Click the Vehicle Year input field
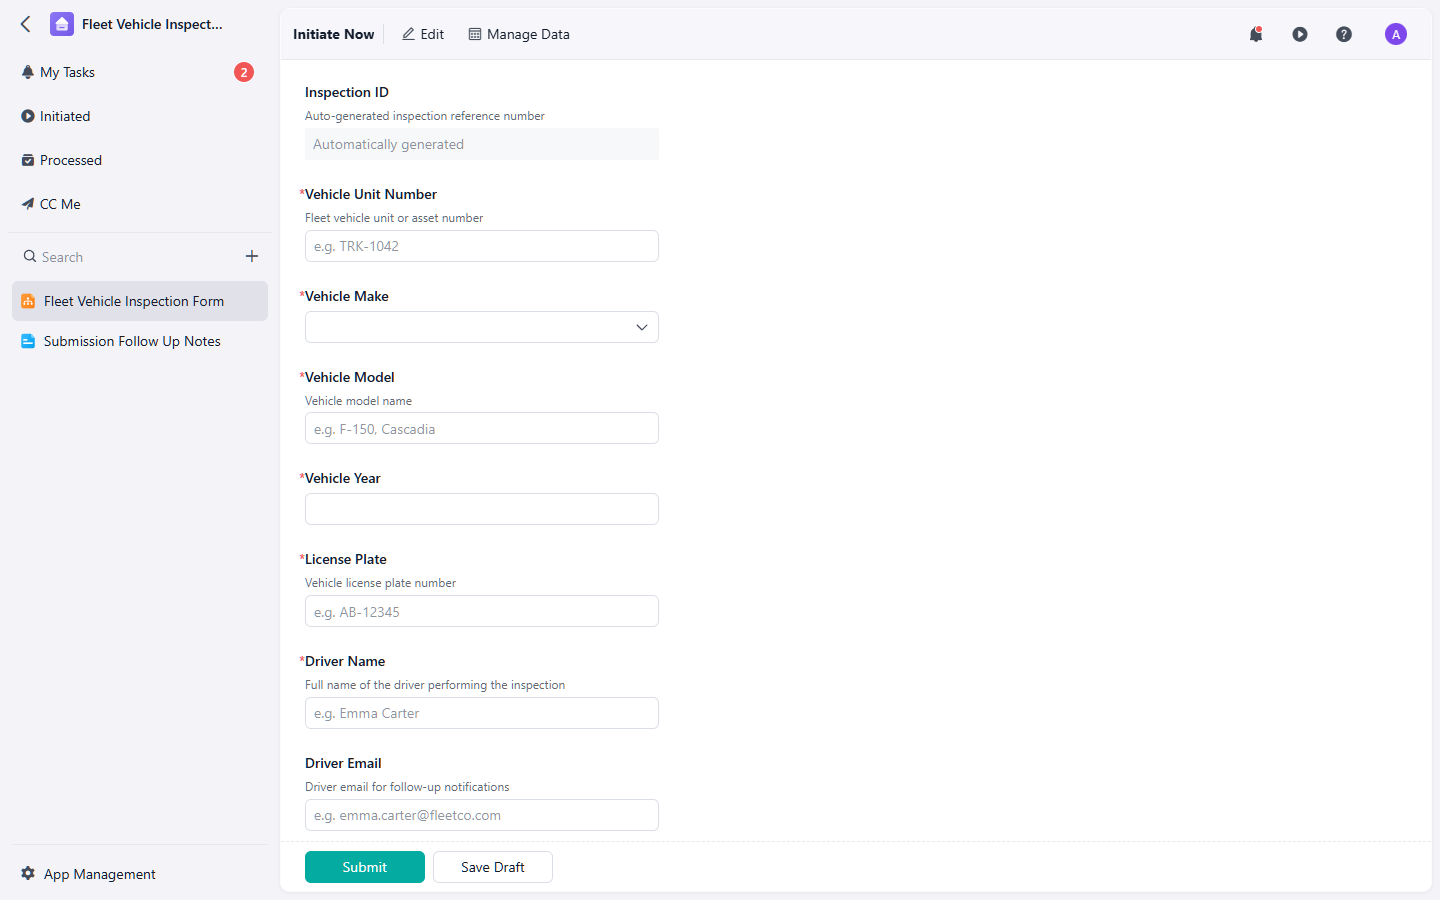The image size is (1440, 900). tap(482, 509)
